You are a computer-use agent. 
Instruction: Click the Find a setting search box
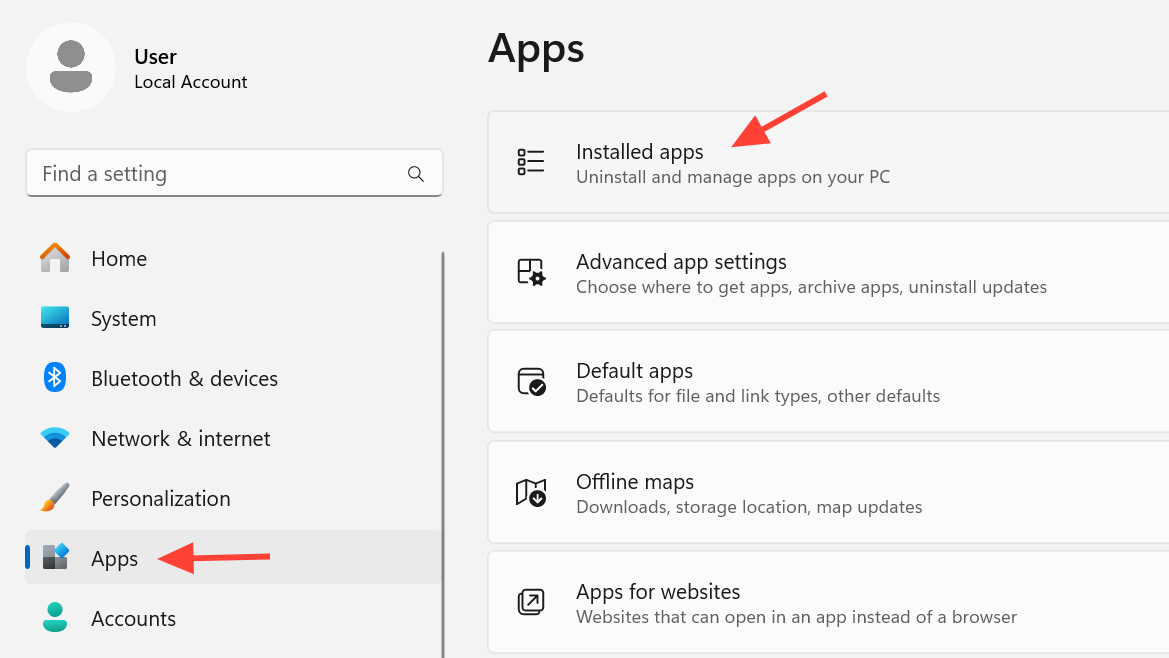click(220, 174)
